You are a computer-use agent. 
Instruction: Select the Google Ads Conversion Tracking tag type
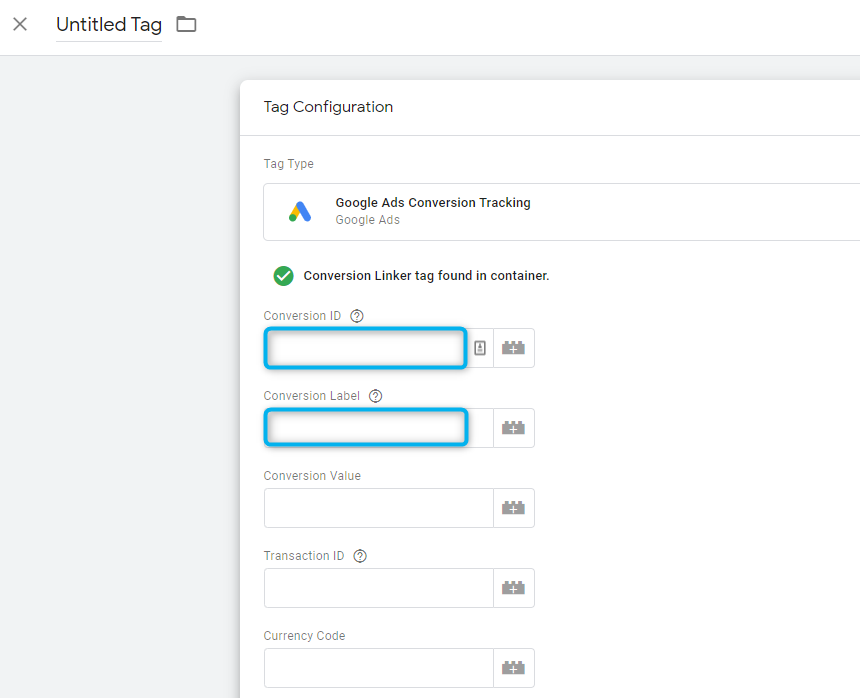click(x=562, y=212)
